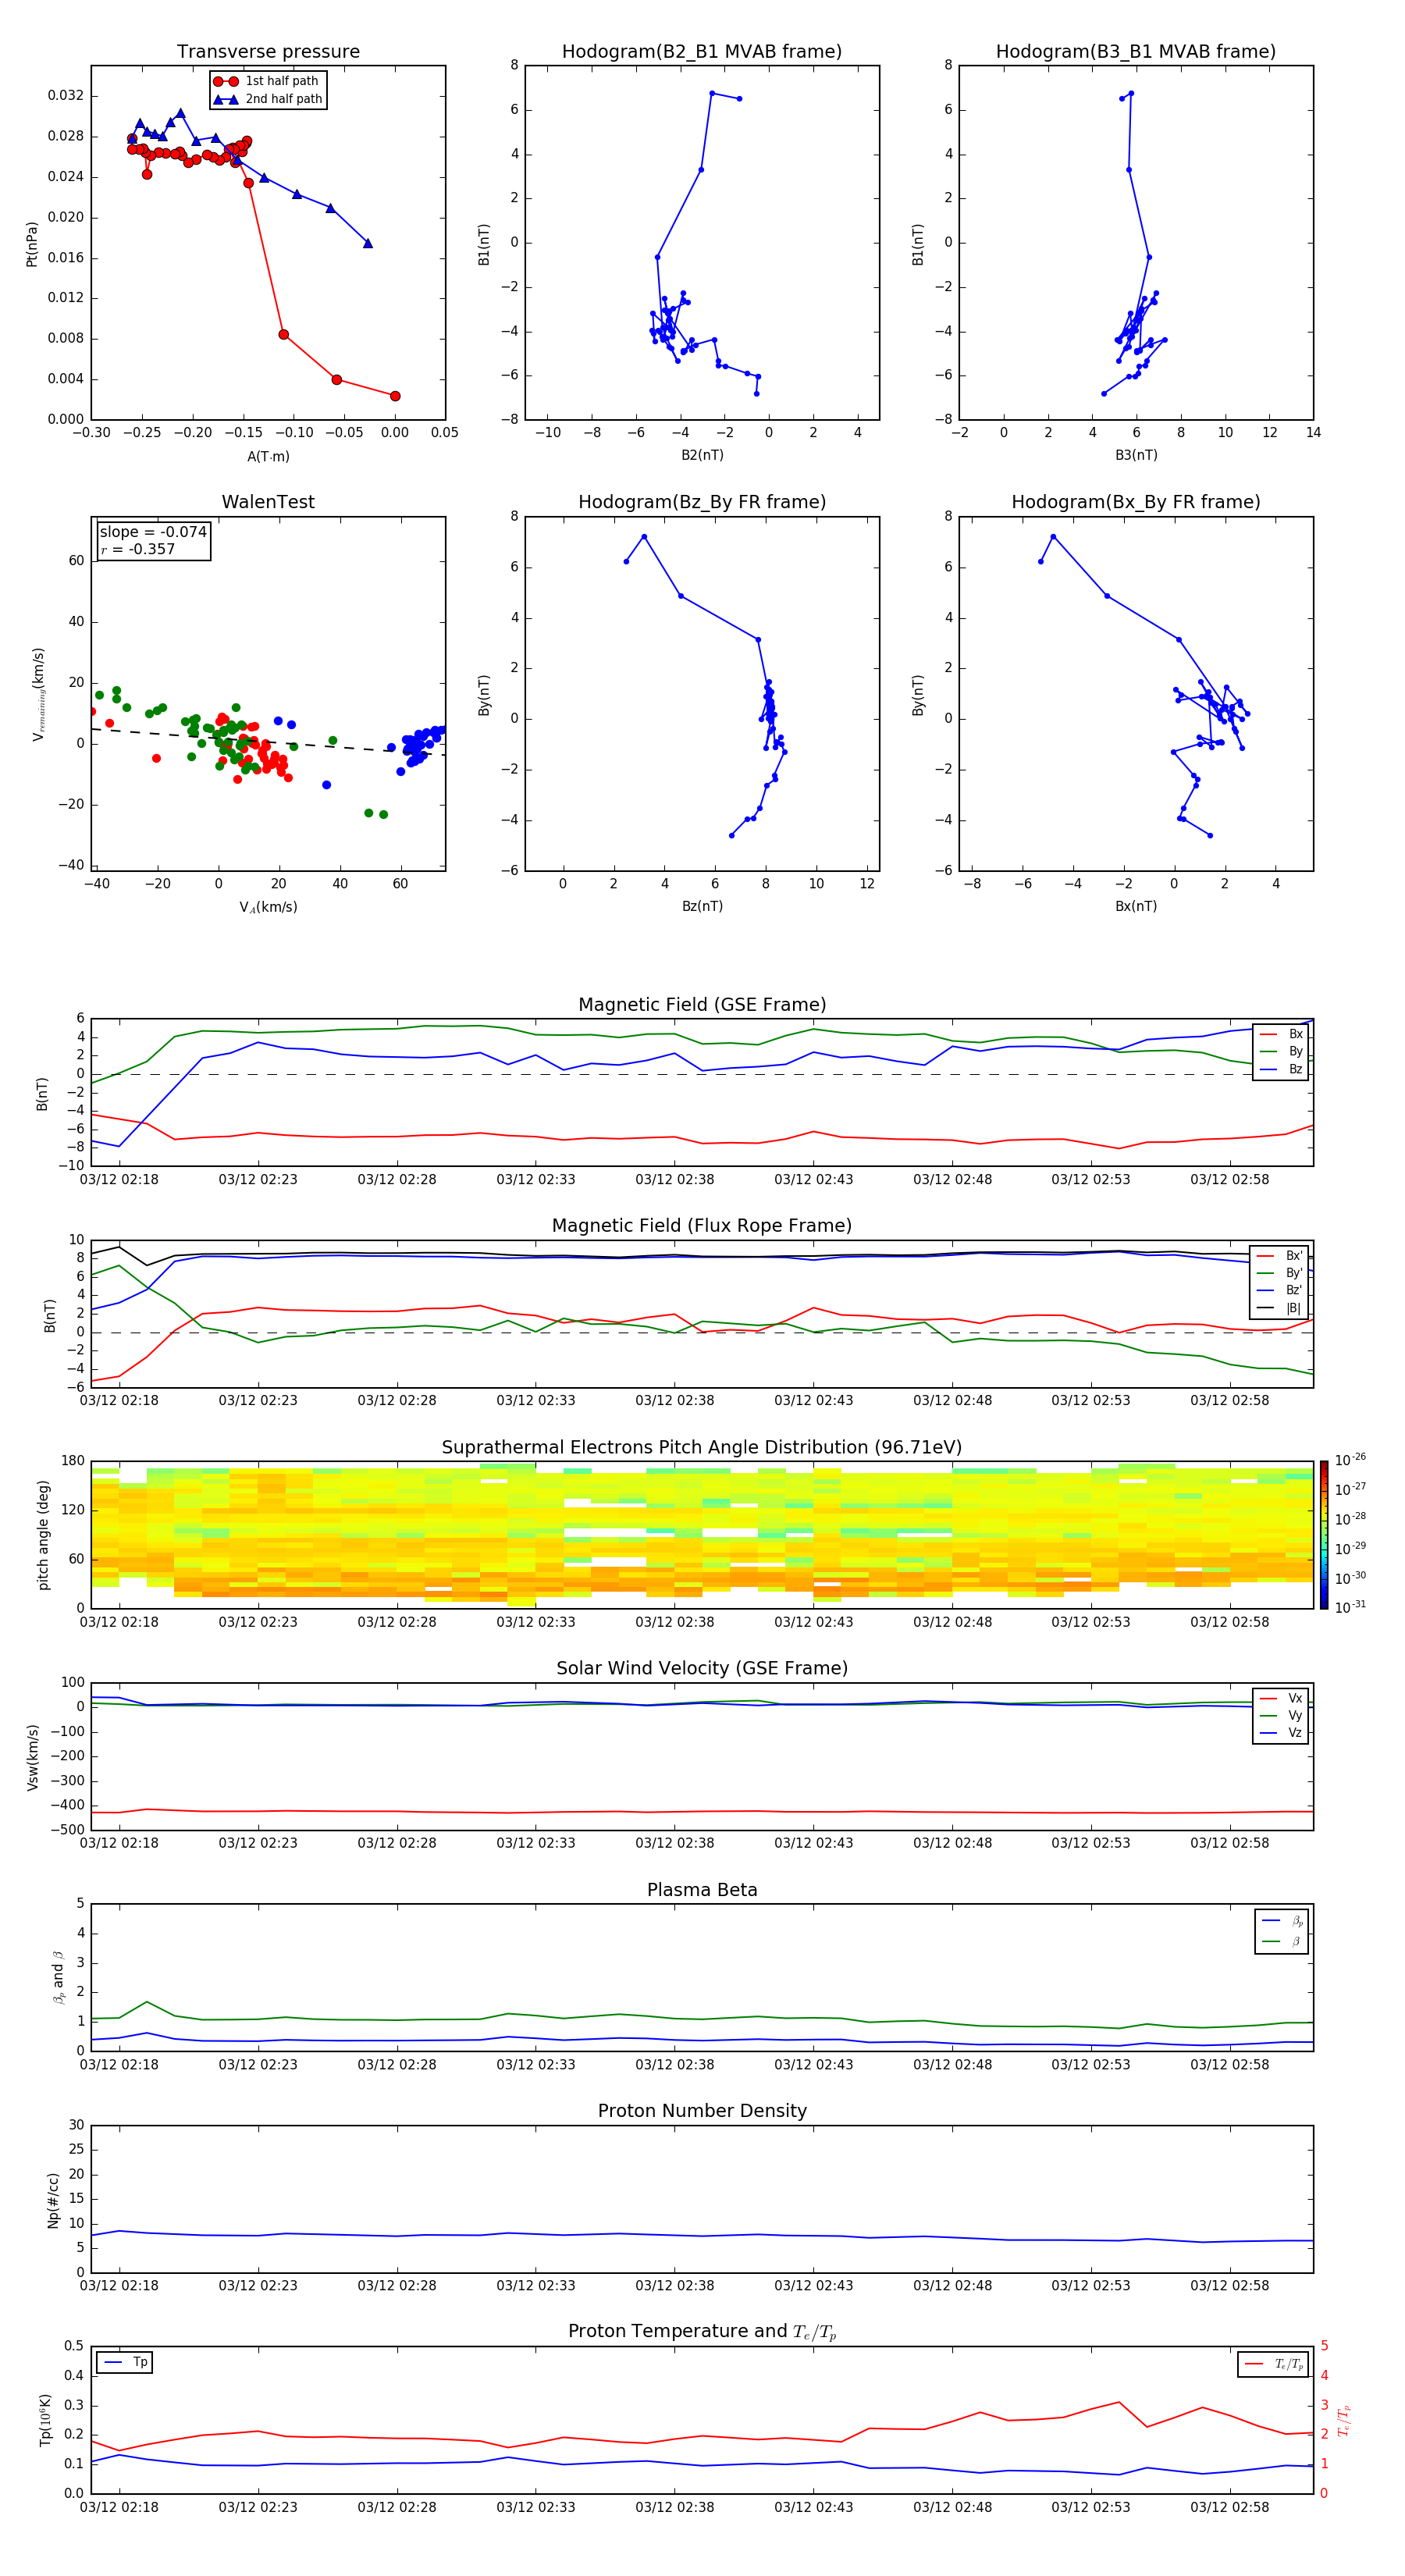Click the βp entry in Plasma Beta legend
Screen dimensions: 1405x2576
1283,1921
